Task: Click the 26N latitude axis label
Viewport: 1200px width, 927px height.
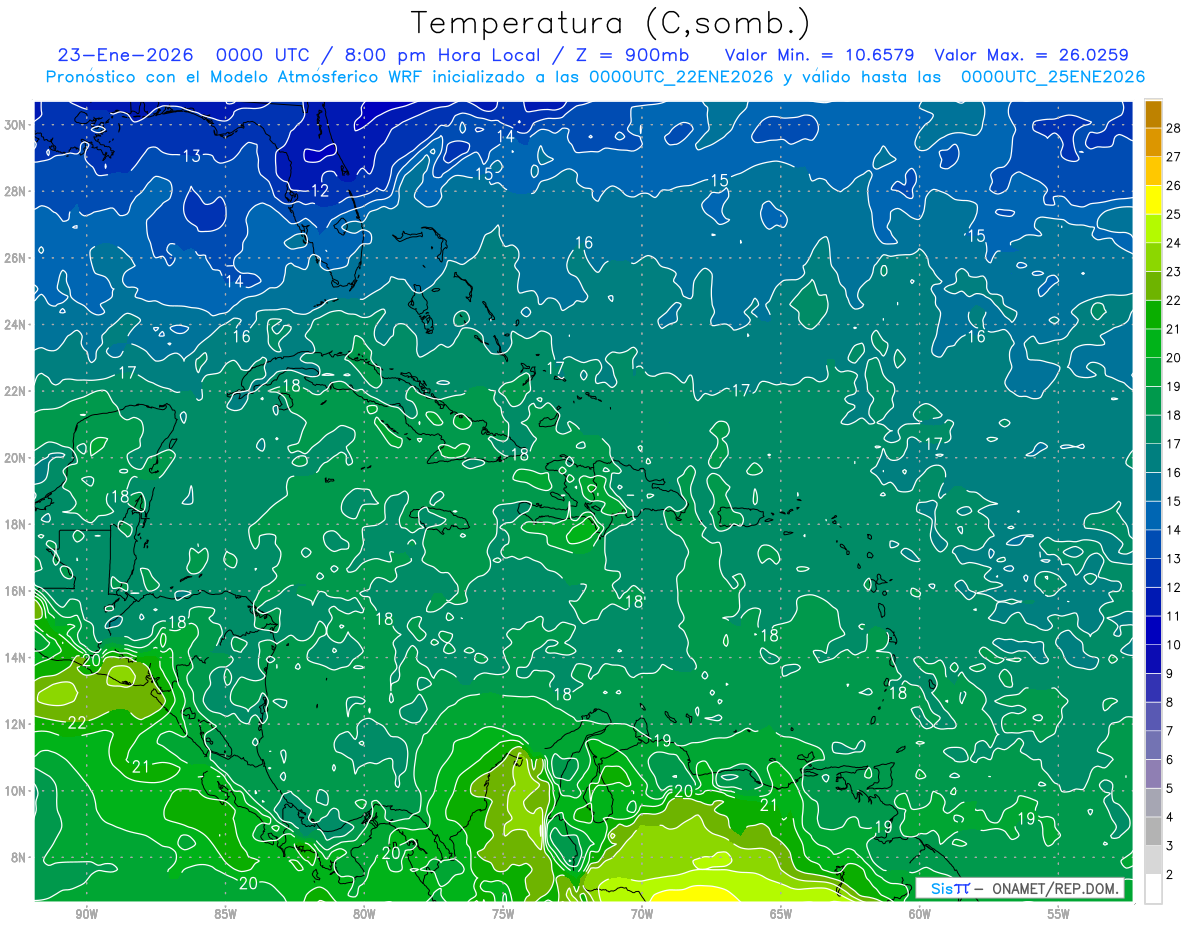Action: pyautogui.click(x=17, y=258)
